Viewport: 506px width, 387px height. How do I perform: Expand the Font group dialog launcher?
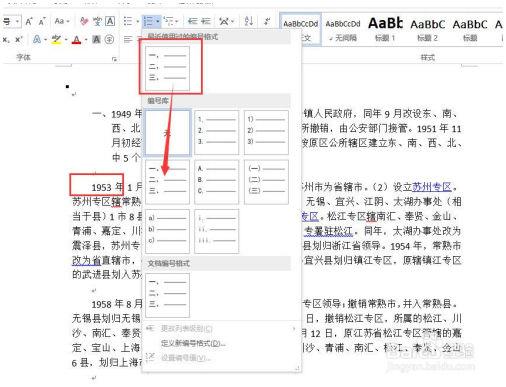[x=114, y=59]
